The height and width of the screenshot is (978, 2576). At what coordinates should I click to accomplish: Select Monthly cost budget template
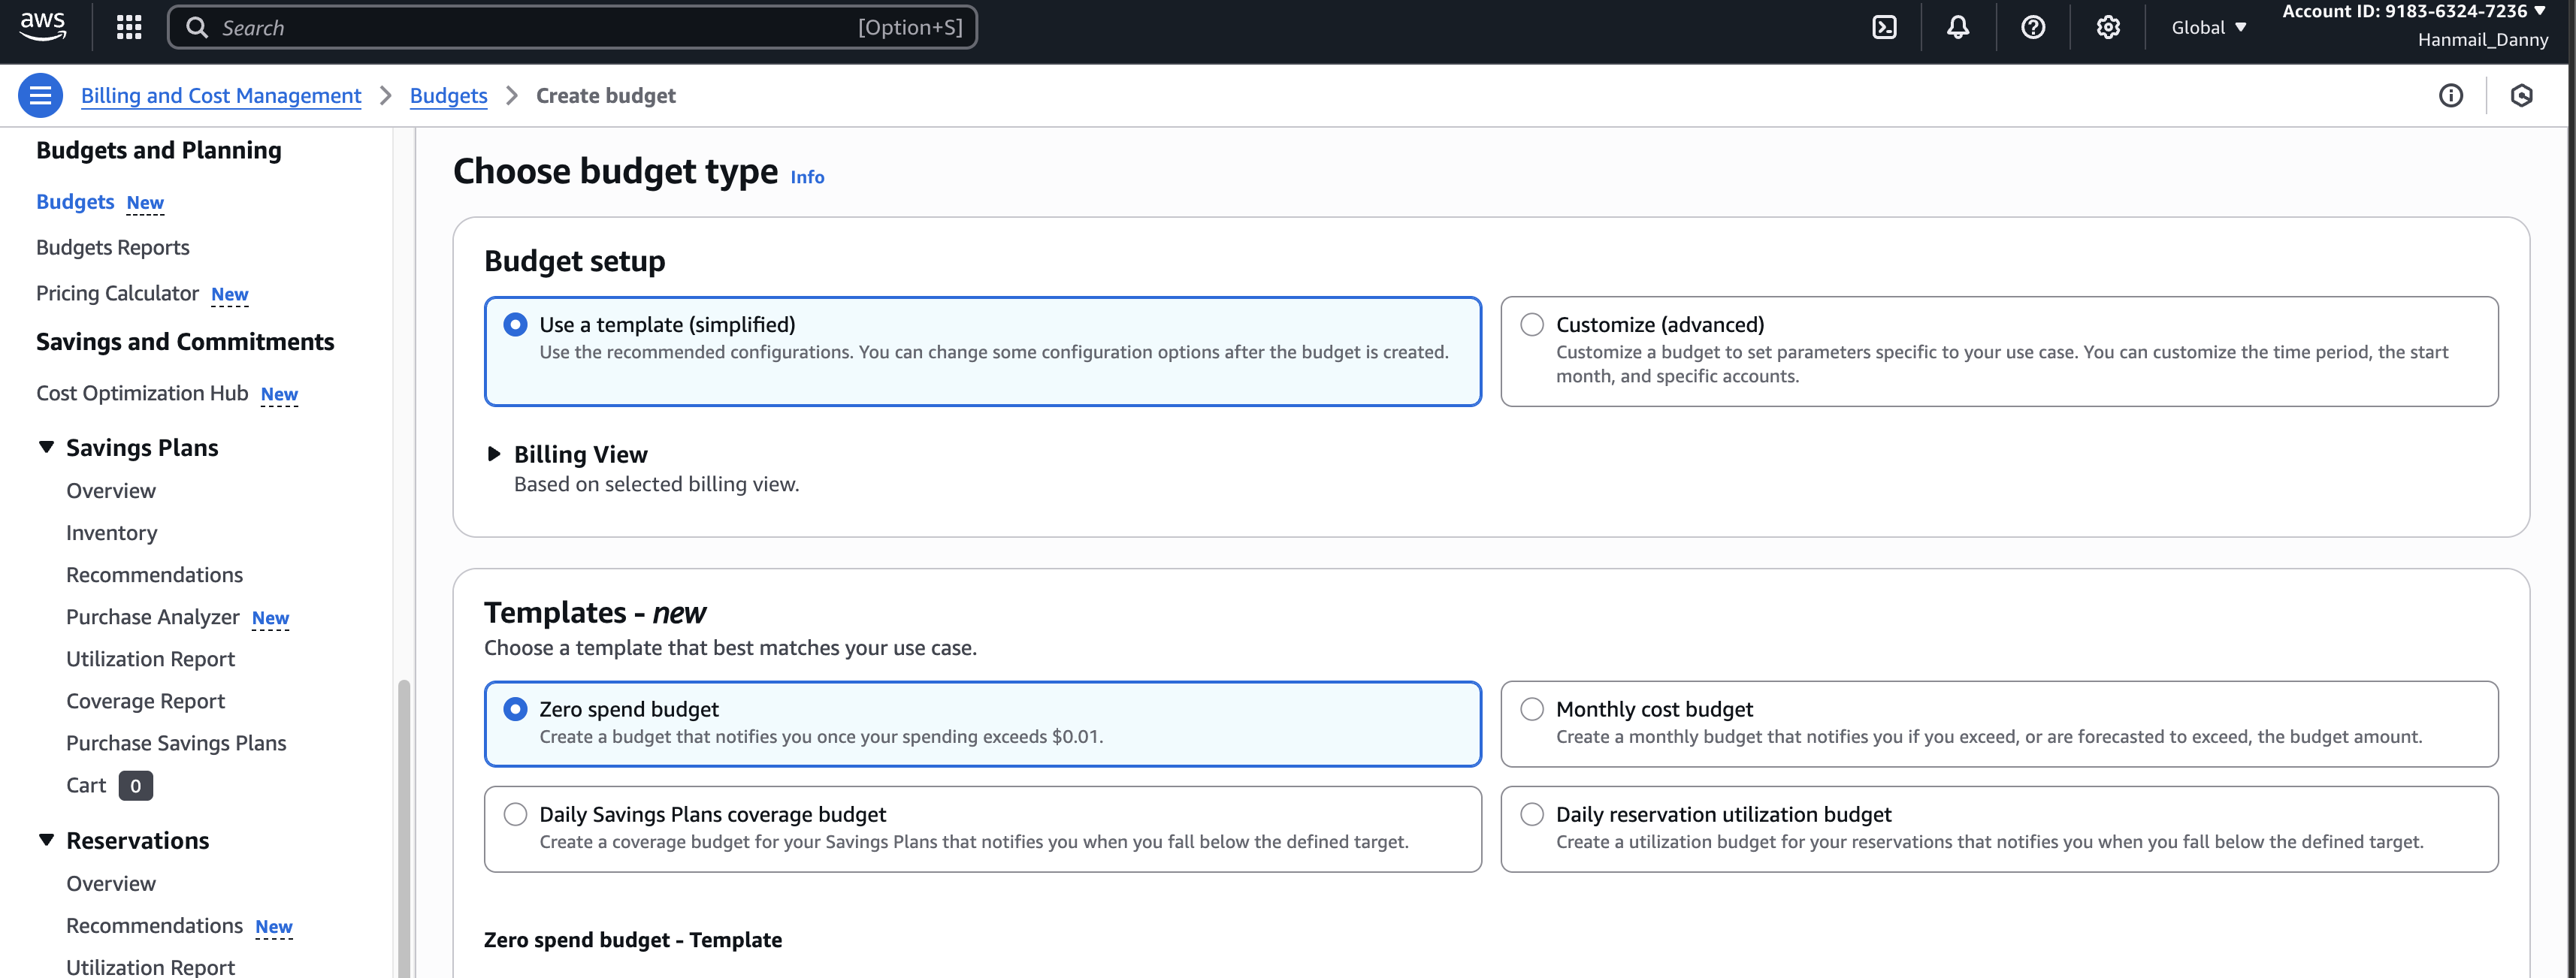pos(1532,709)
